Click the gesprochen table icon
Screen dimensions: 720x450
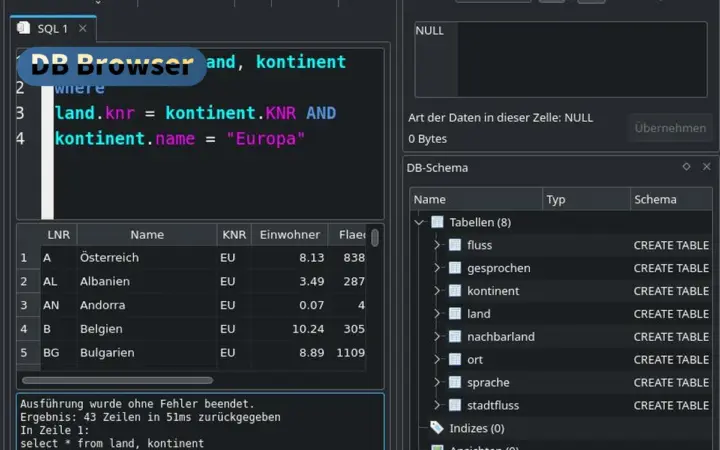[455, 268]
